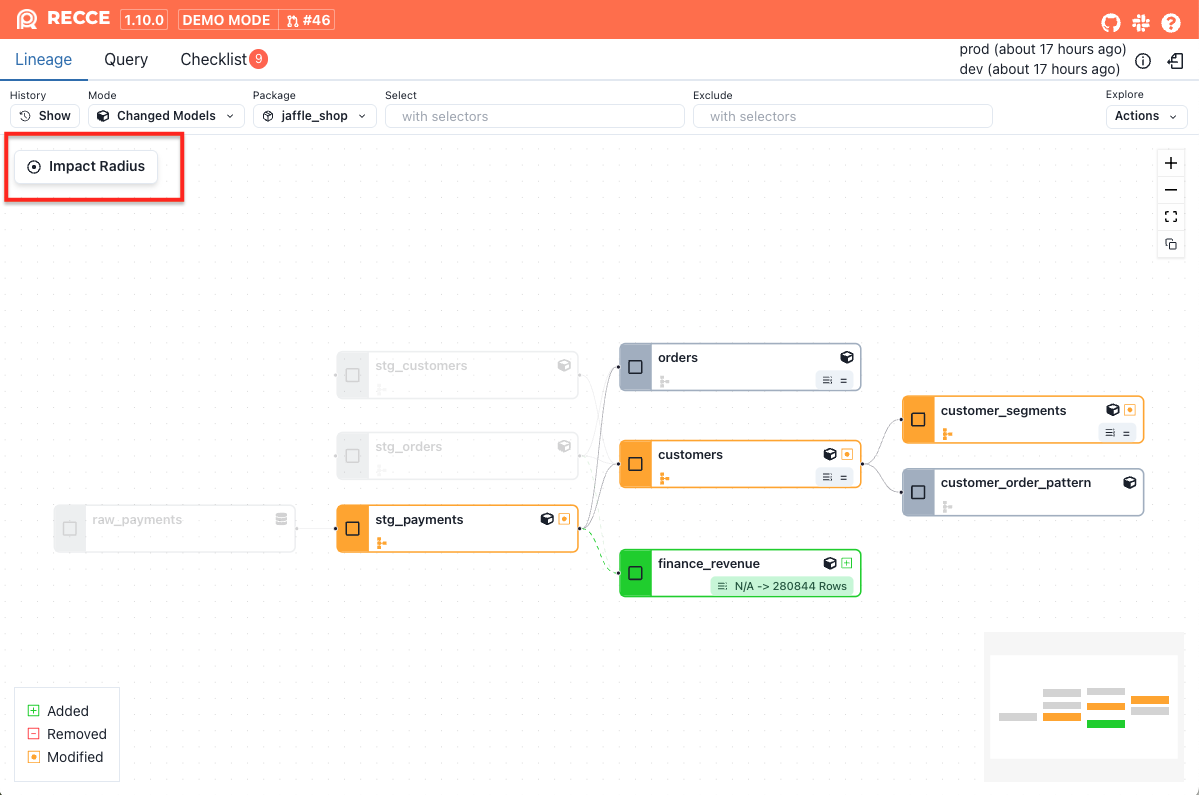Open the help question mark icon
Image resolution: width=1199 pixels, height=795 pixels.
point(1171,22)
